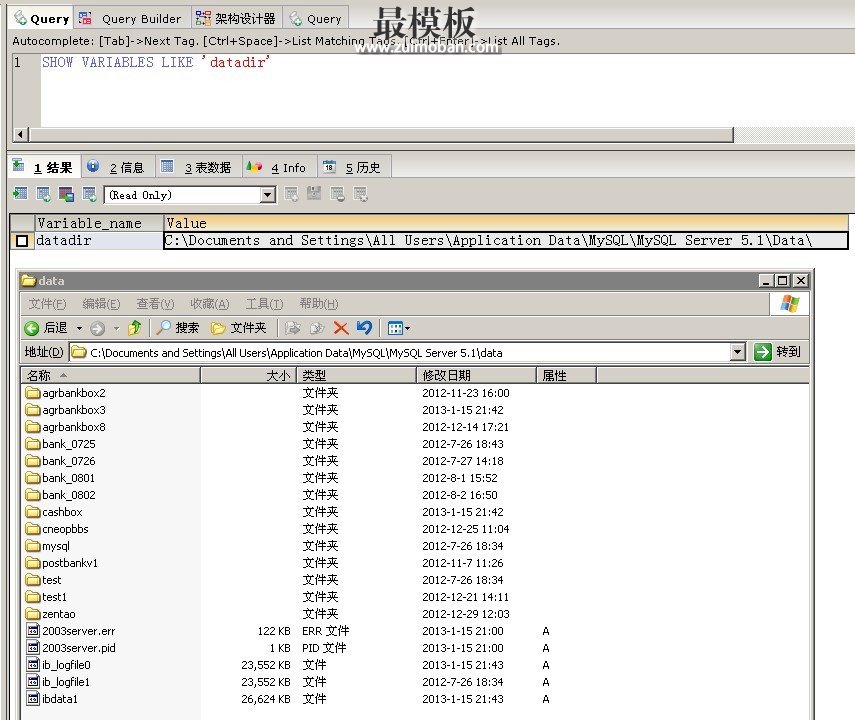Select the 1 结果 result tab
The height and width of the screenshot is (720, 855).
[45, 167]
